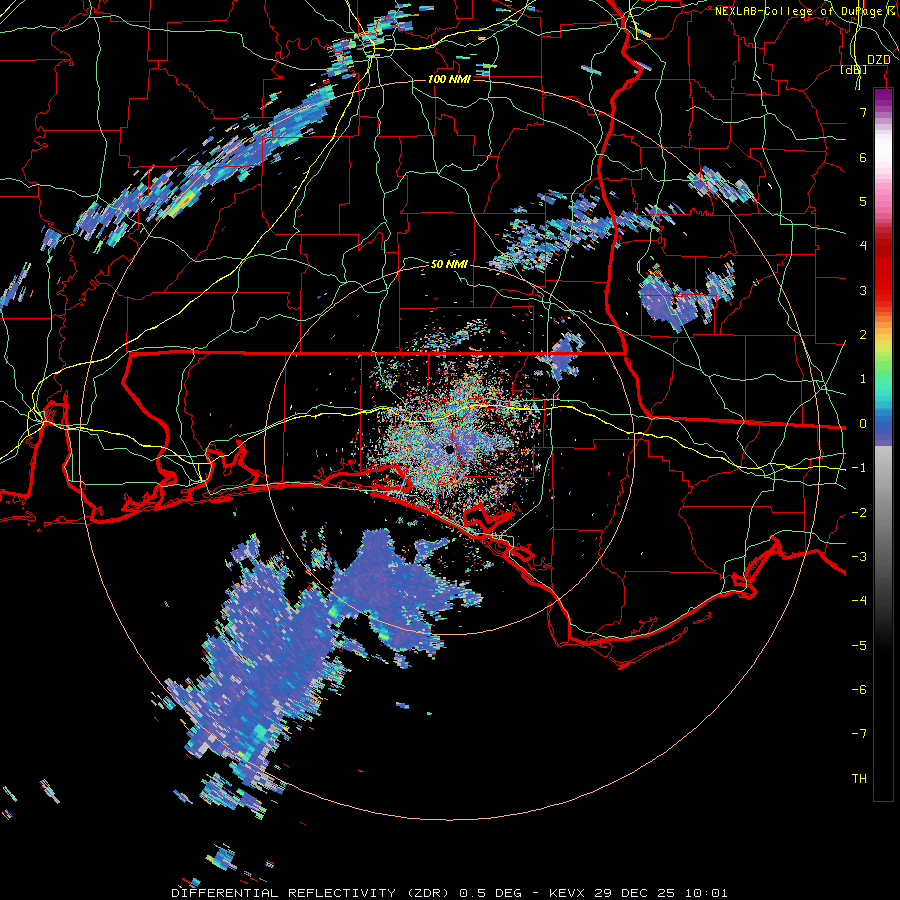Viewport: 900px width, 900px height.
Task: Click the 4 value on the dB scale
Action: [863, 246]
